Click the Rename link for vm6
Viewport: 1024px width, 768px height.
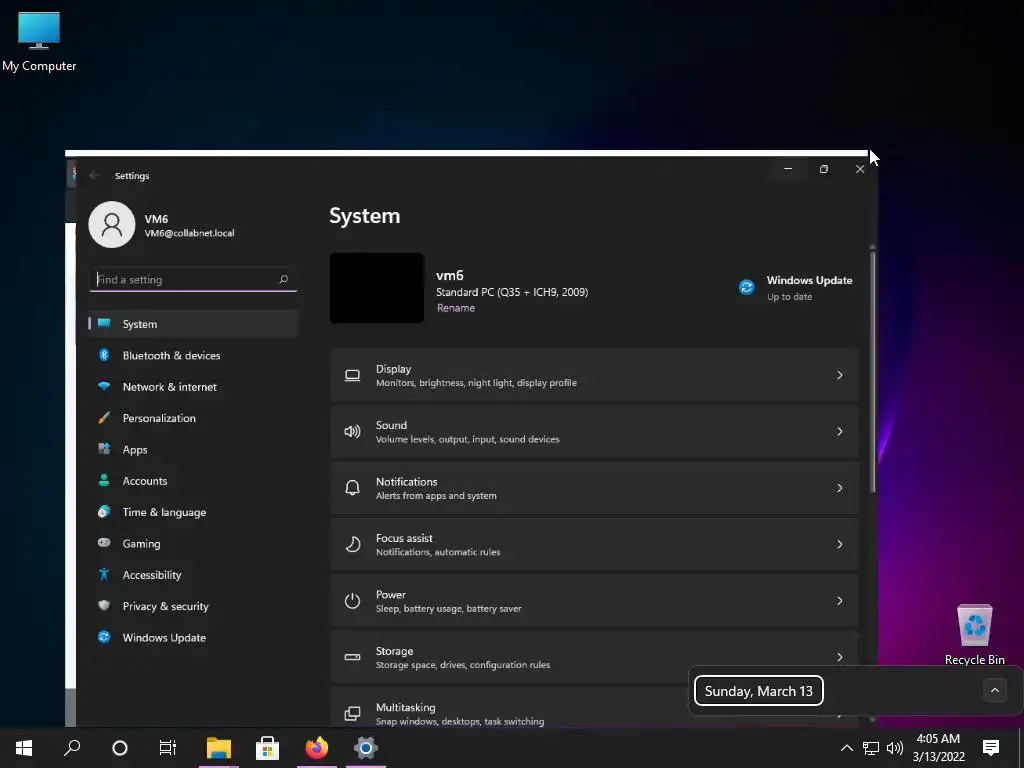coord(456,308)
